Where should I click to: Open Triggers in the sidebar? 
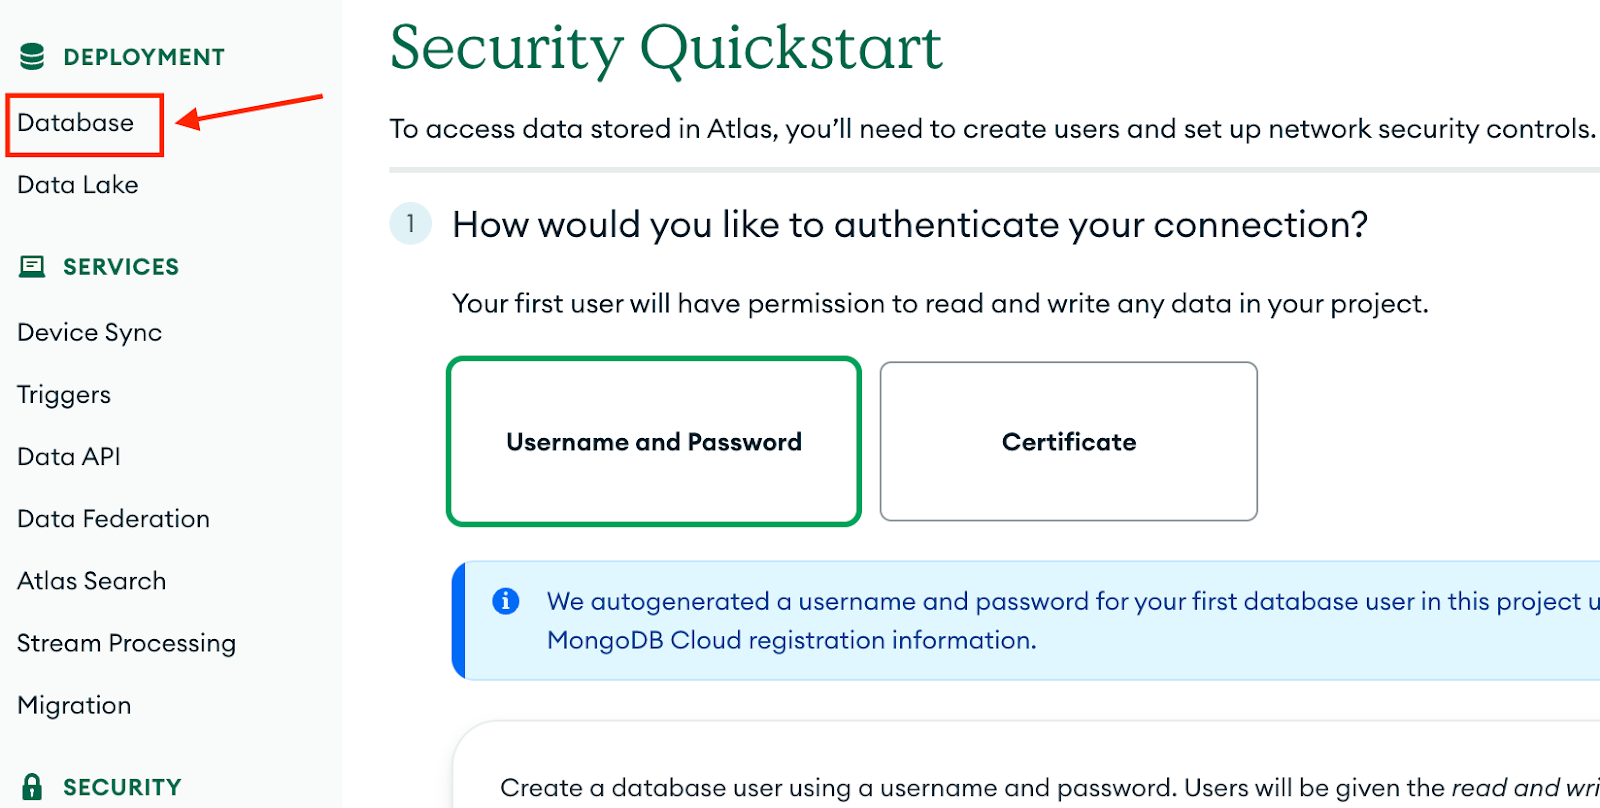click(64, 395)
